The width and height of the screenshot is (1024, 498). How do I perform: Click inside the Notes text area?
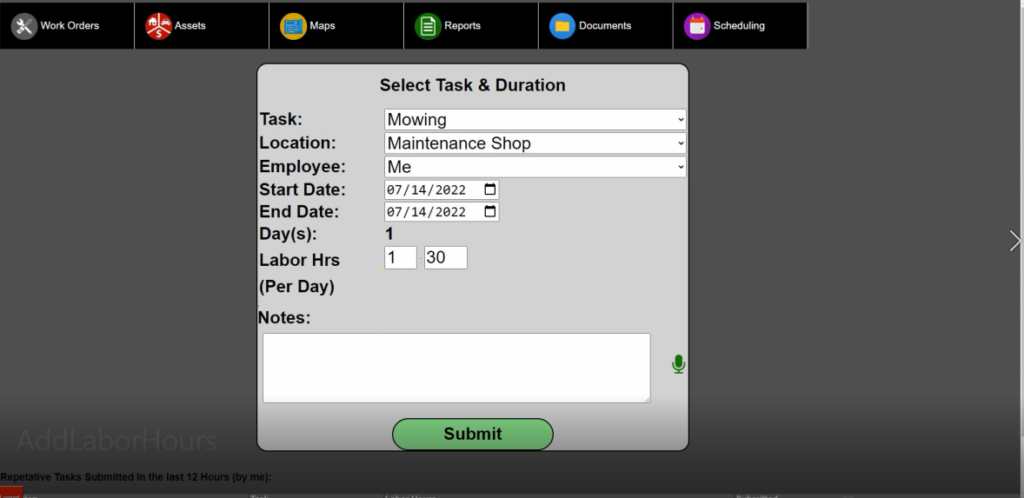click(x=456, y=367)
